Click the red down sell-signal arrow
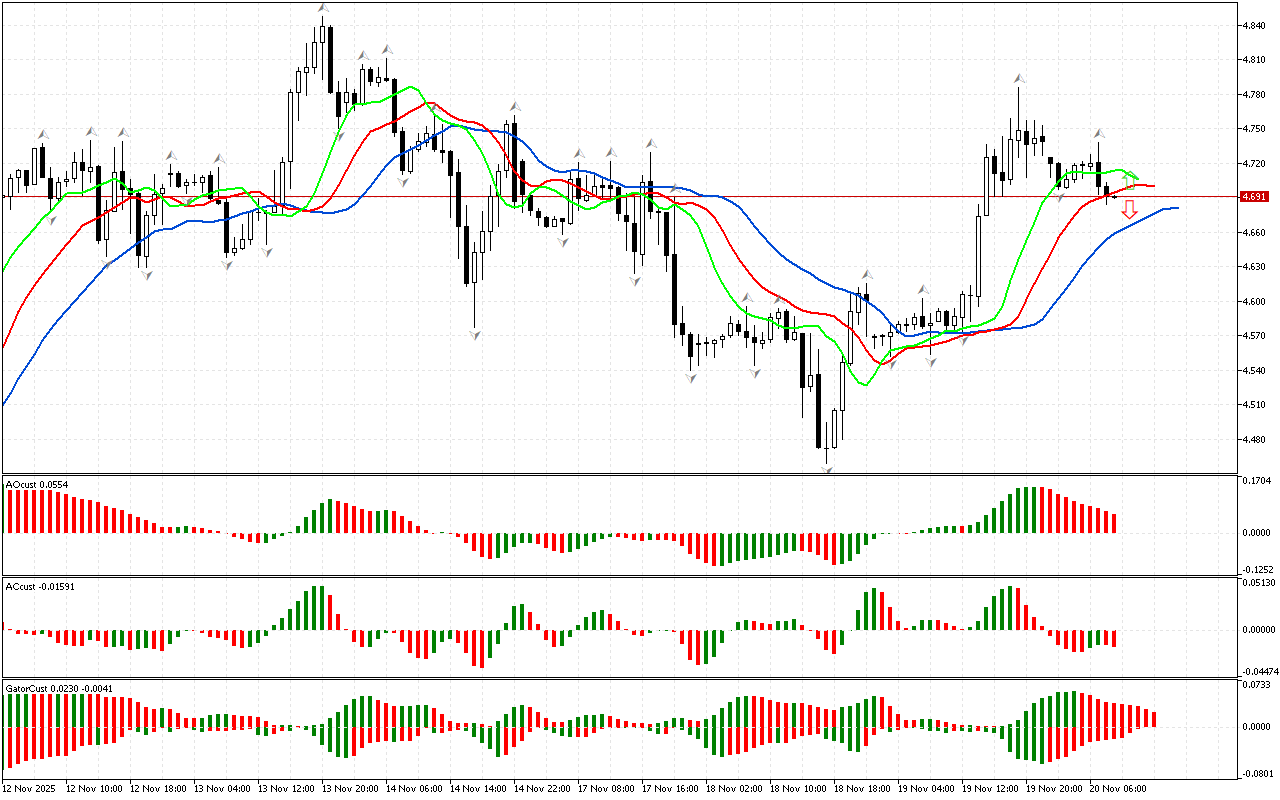This screenshot has height=800, width=1280. 1129,209
